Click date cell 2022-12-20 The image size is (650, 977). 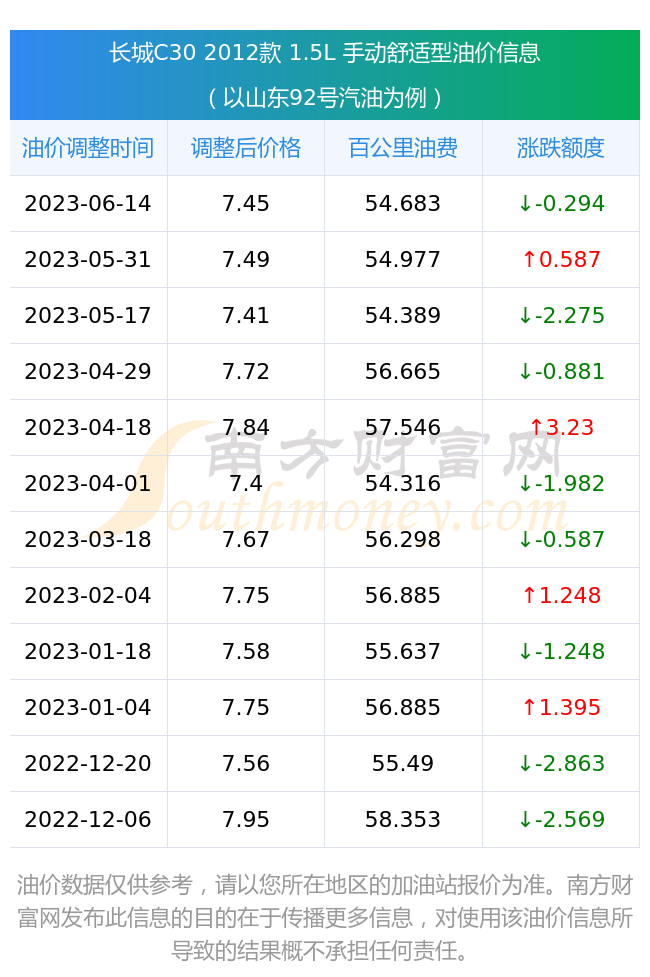88,764
